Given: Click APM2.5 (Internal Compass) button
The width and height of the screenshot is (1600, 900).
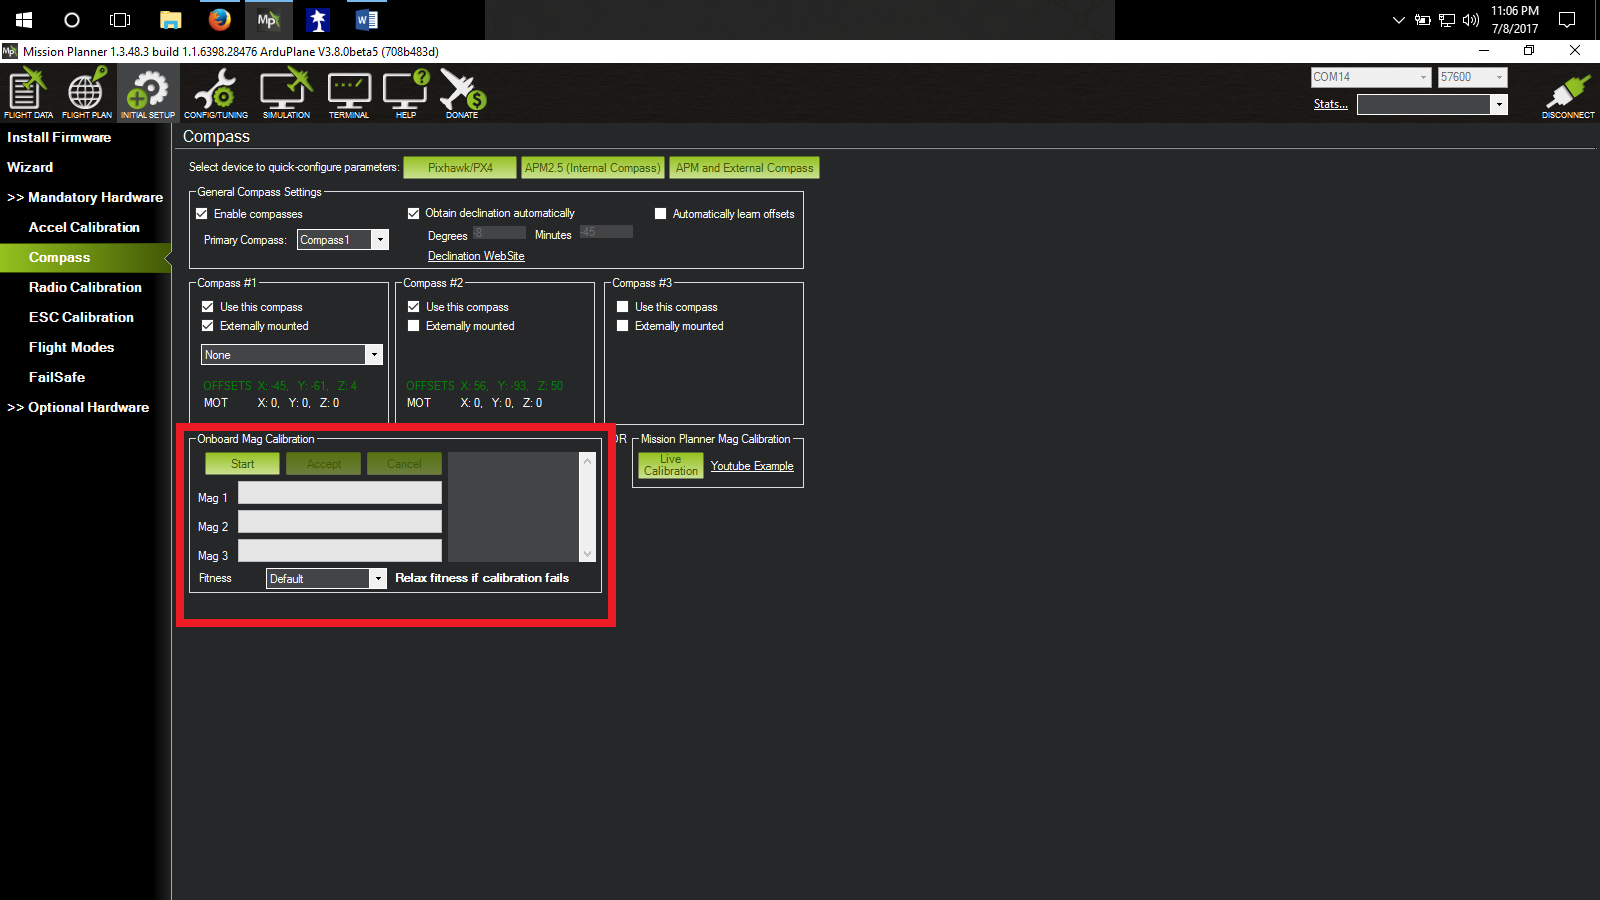Looking at the screenshot, I should 592,168.
